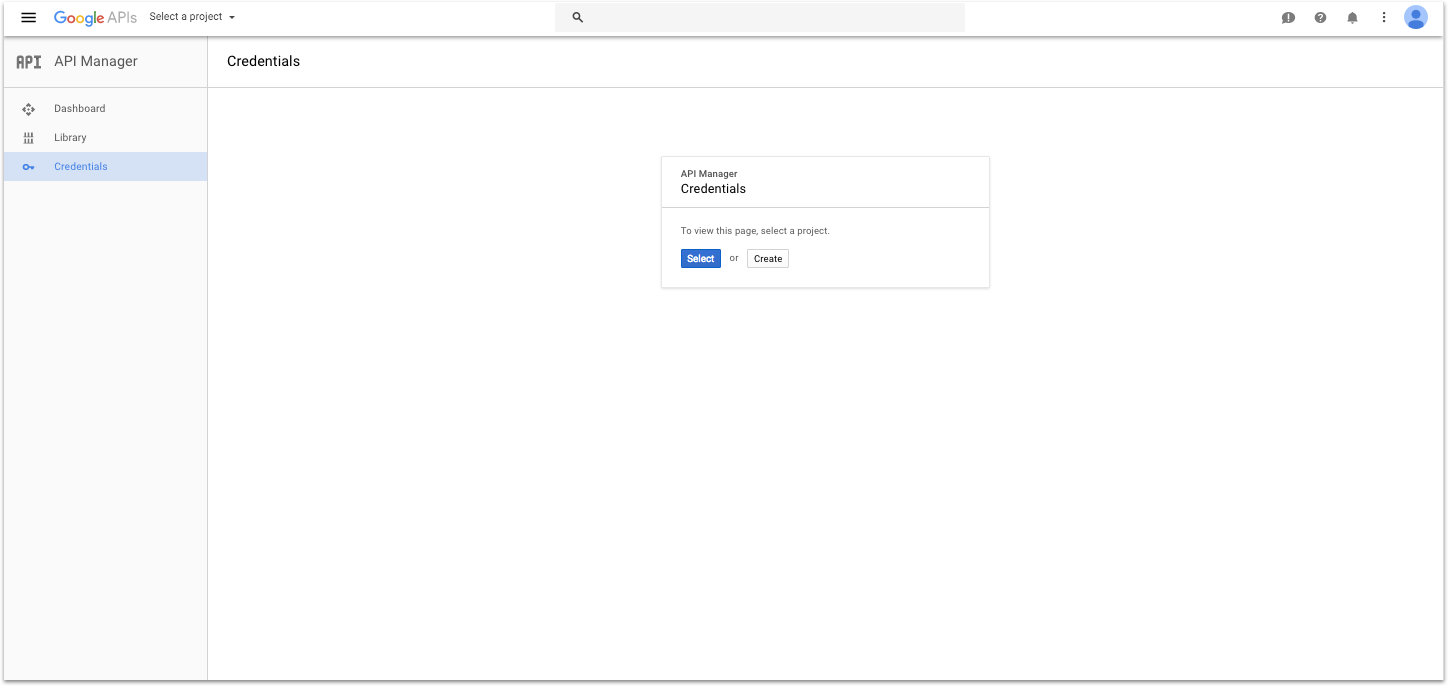Viewport: 1448px width, 686px height.
Task: Click the Library icon in sidebar
Action: [x=28, y=138]
